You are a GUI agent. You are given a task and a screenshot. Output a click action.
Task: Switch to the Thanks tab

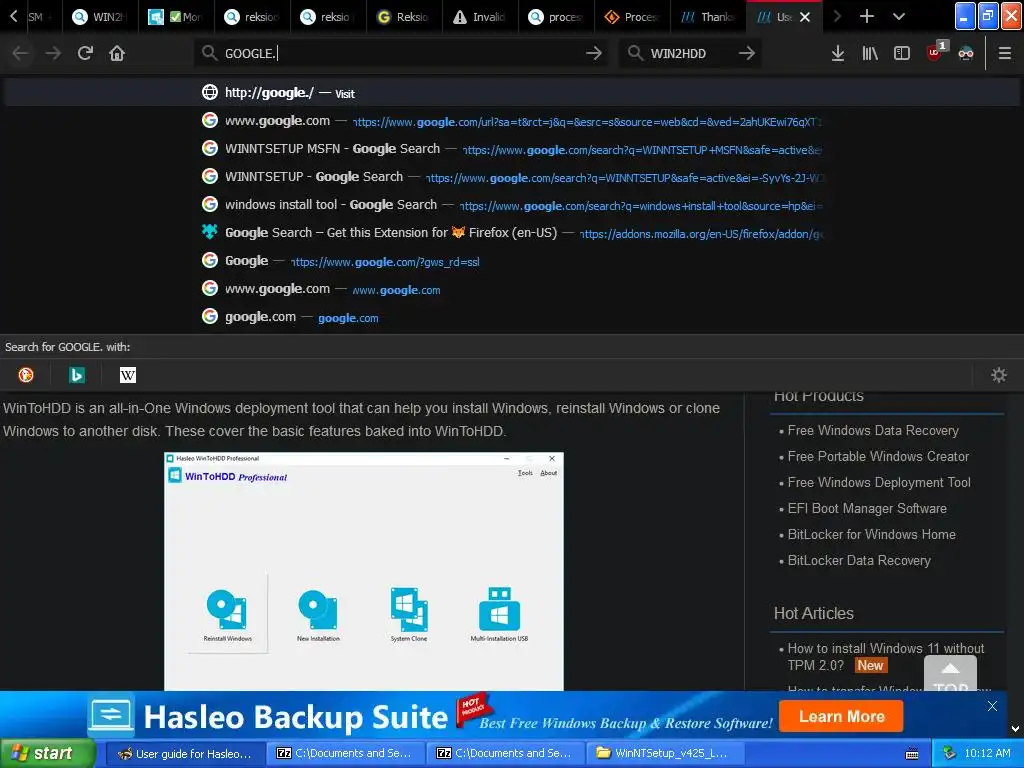708,17
